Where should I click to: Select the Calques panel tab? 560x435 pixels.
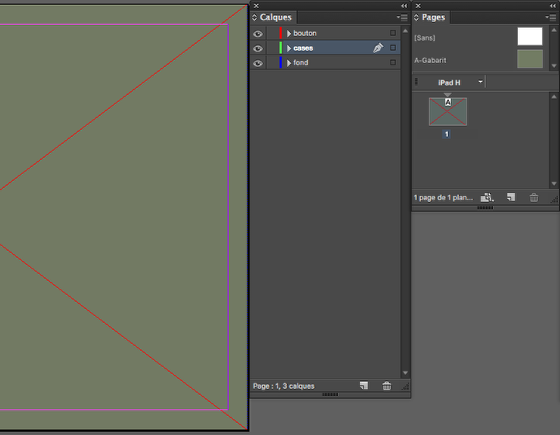point(275,17)
